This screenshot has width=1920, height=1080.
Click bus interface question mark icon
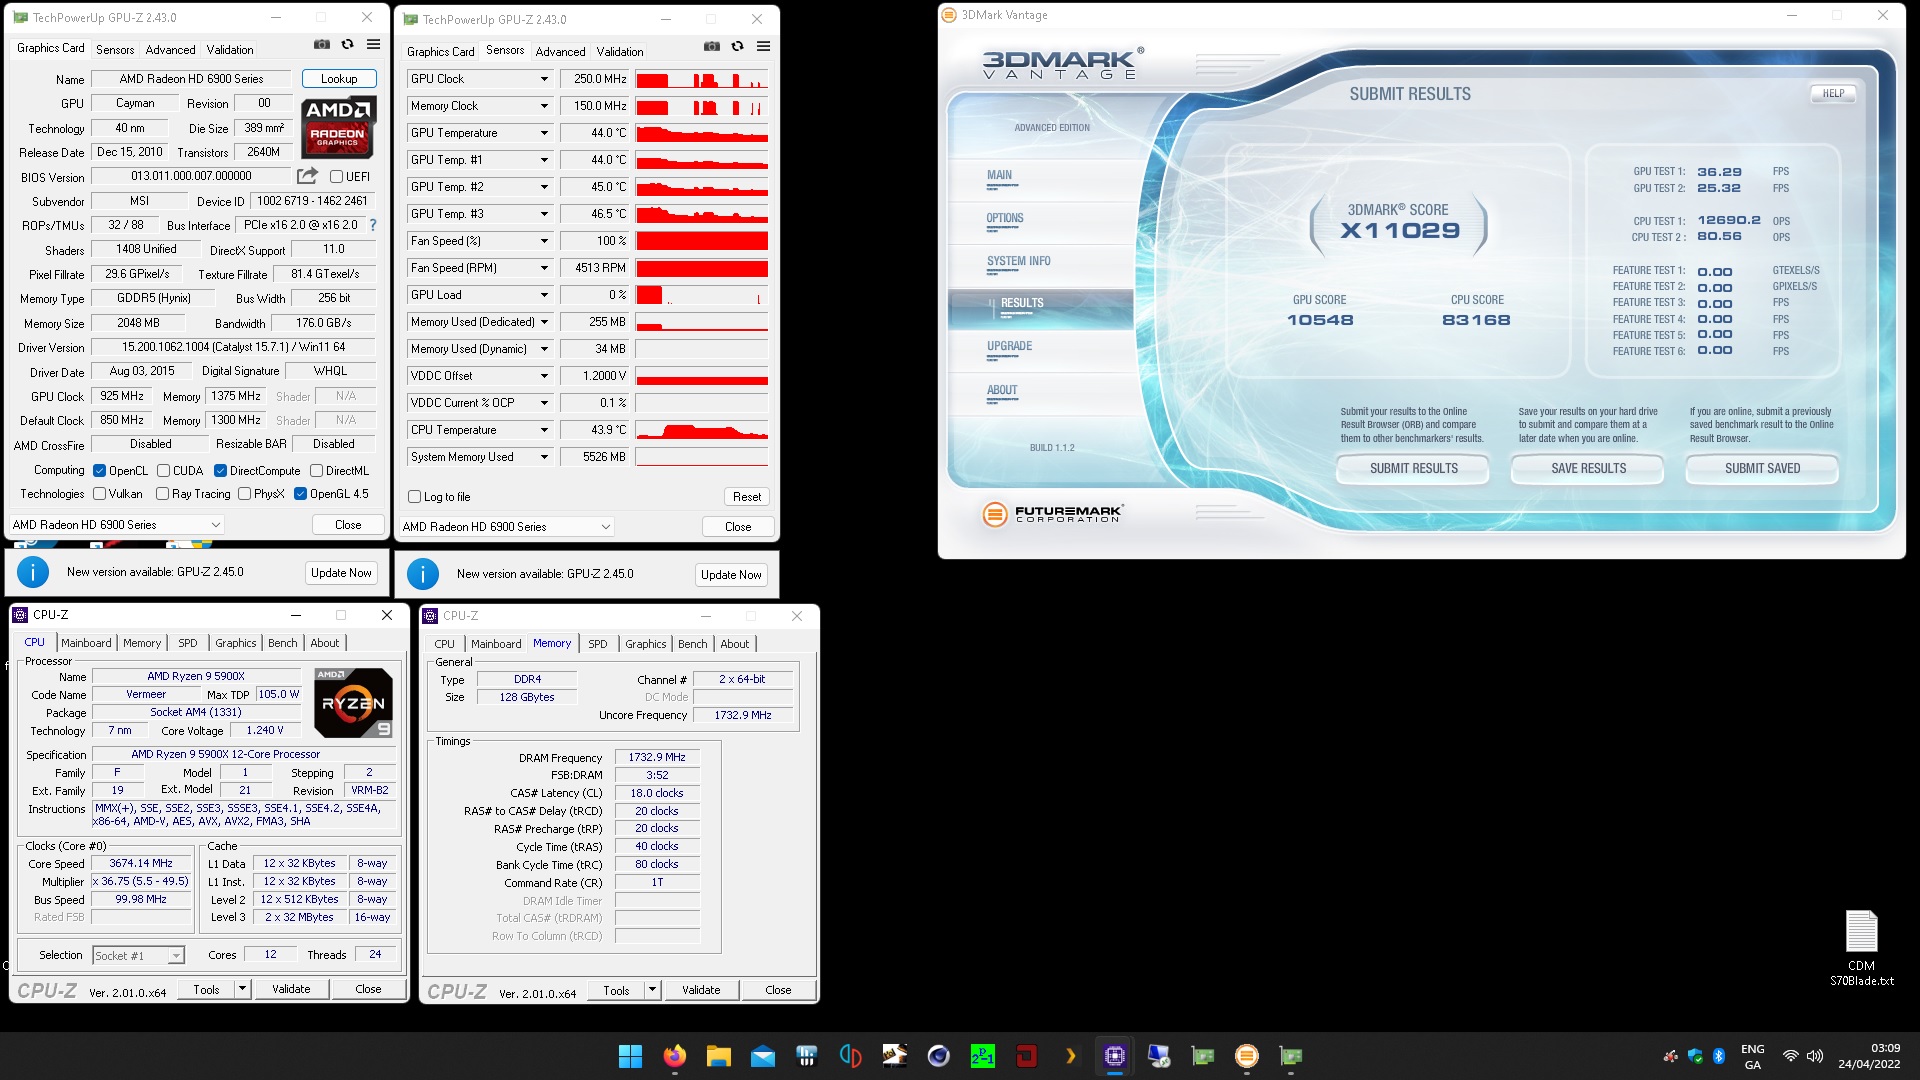click(x=373, y=225)
